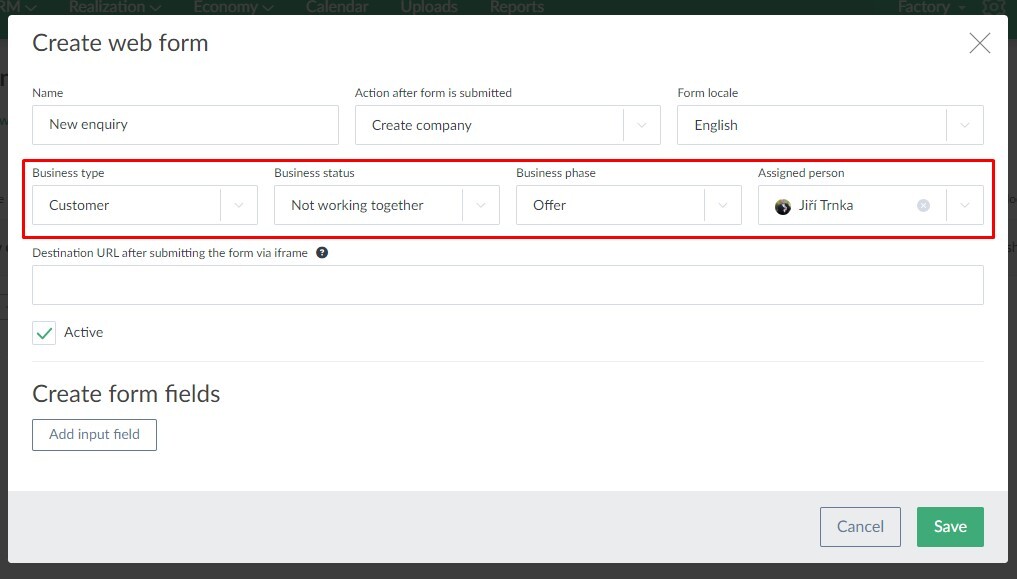
Task: Click the Destination URL text field
Action: pos(507,285)
